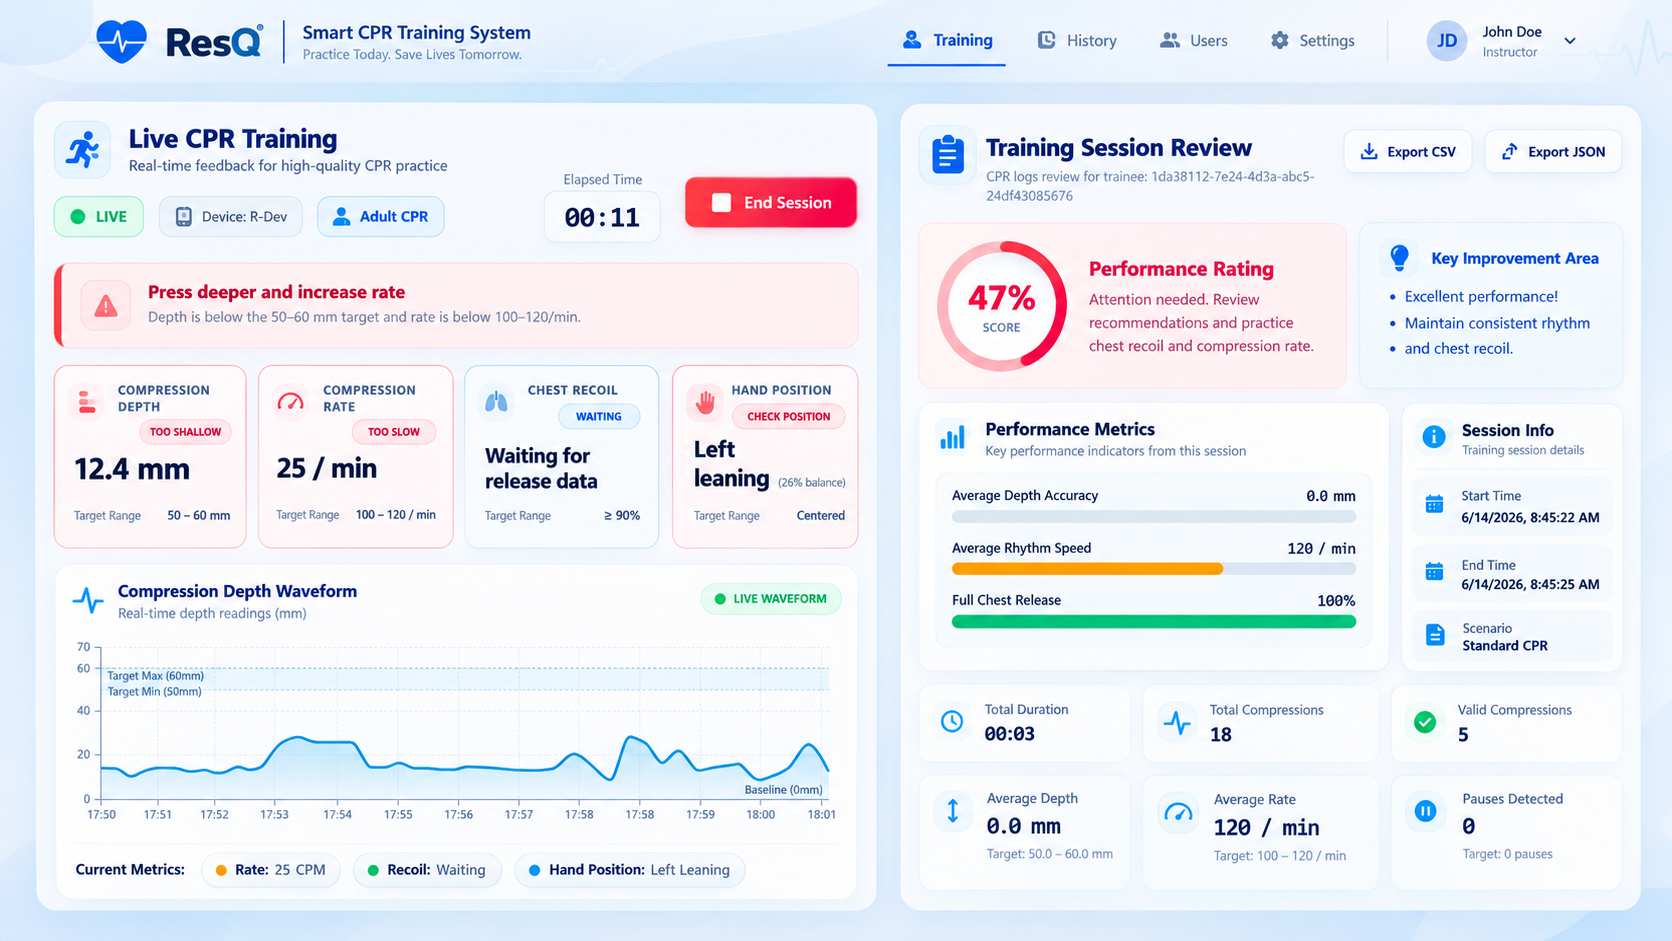
Task: Click the LIVE status indicator
Action: click(99, 216)
